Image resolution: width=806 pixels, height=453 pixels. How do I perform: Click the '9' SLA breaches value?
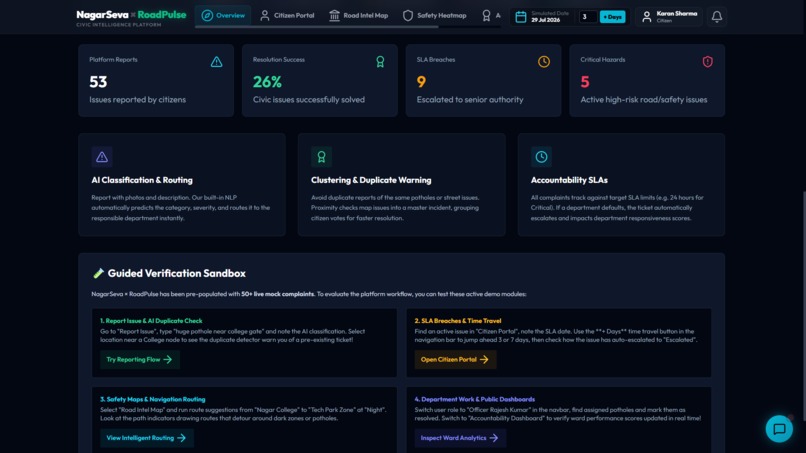pyautogui.click(x=421, y=82)
